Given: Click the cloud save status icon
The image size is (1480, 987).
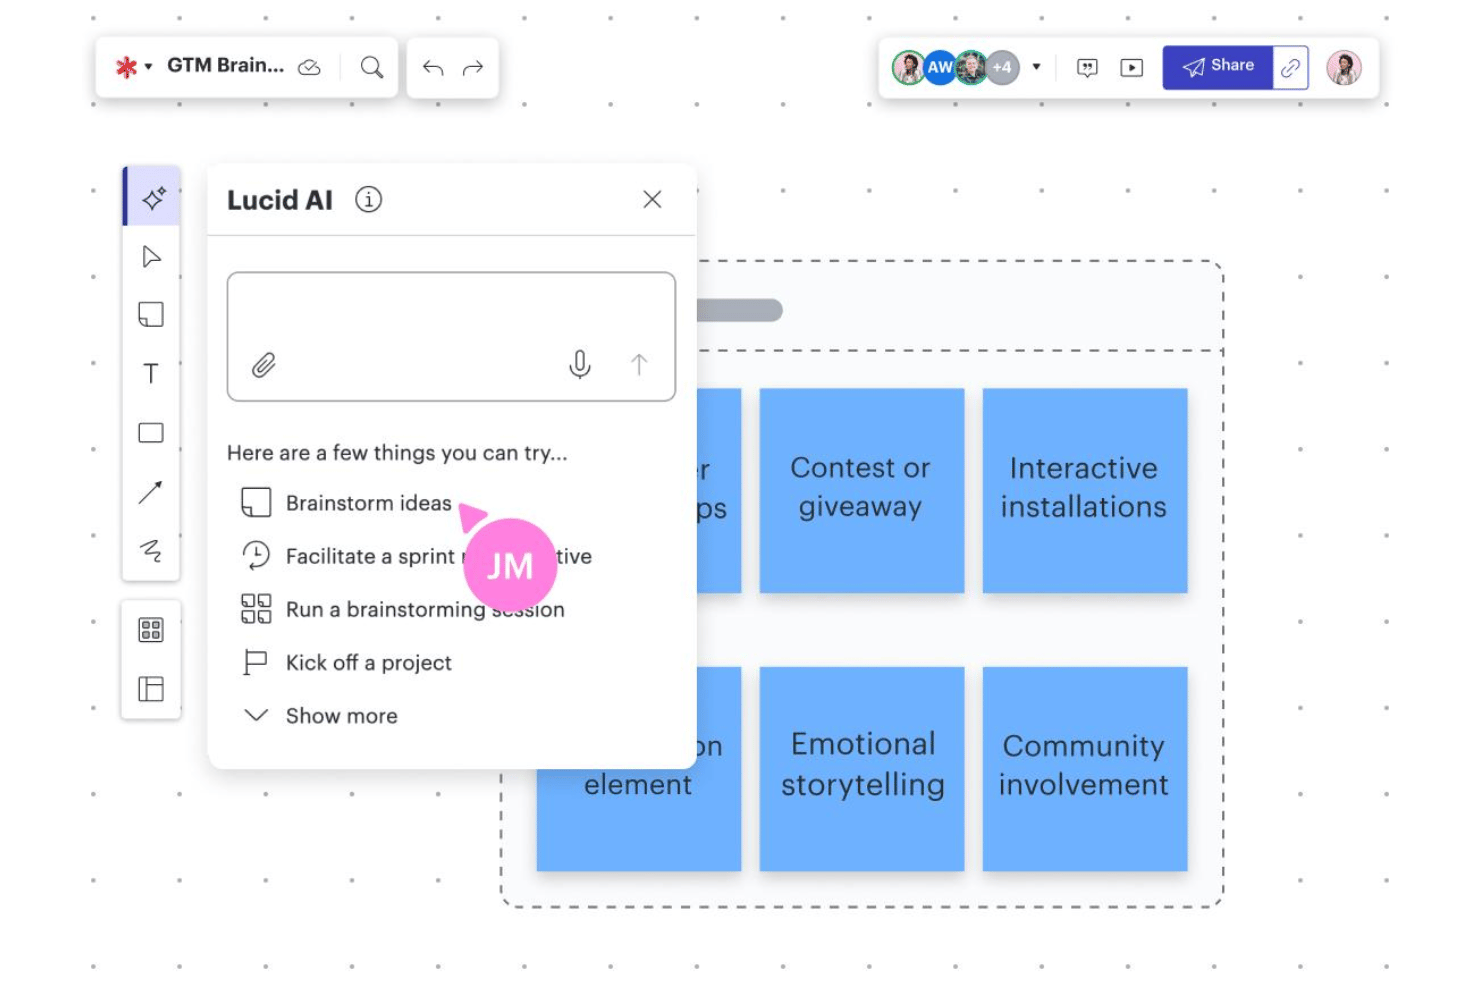Looking at the screenshot, I should [310, 67].
